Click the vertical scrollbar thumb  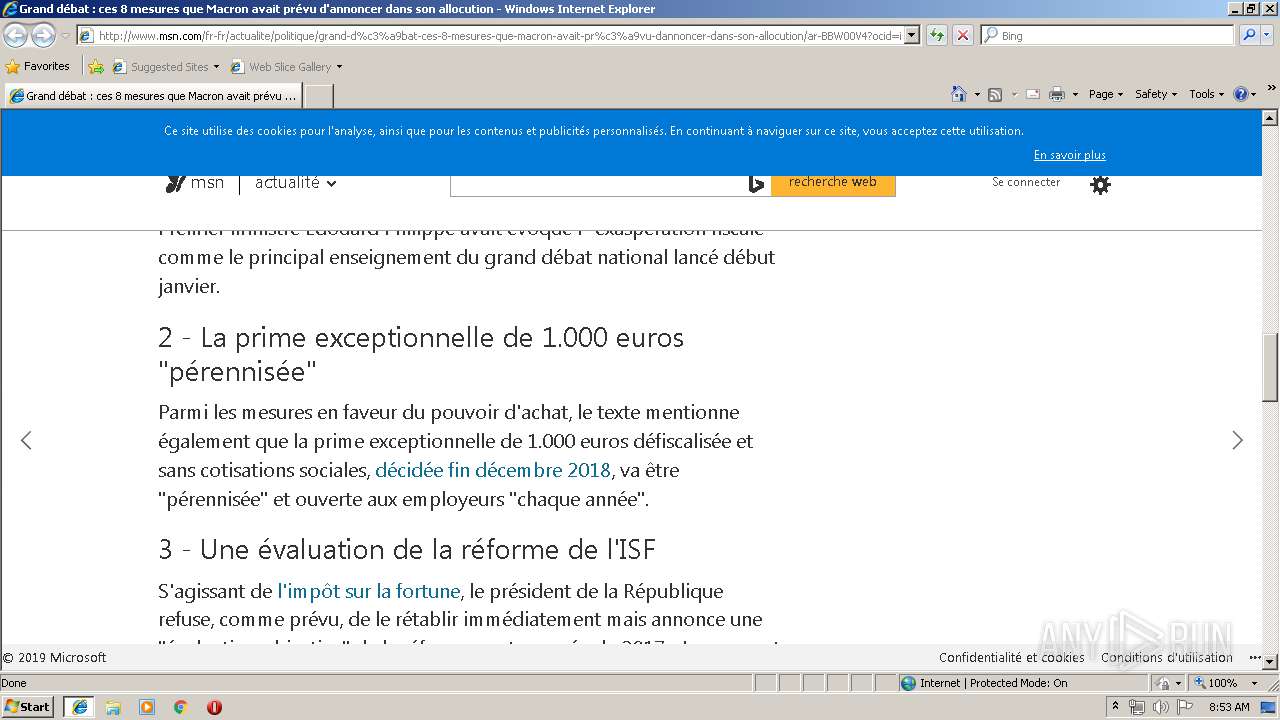click(1271, 366)
